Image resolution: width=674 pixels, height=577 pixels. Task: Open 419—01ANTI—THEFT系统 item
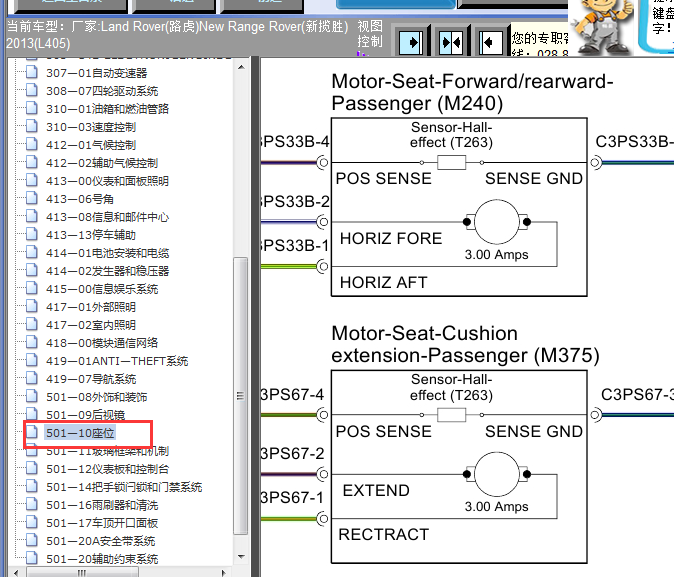click(x=117, y=361)
